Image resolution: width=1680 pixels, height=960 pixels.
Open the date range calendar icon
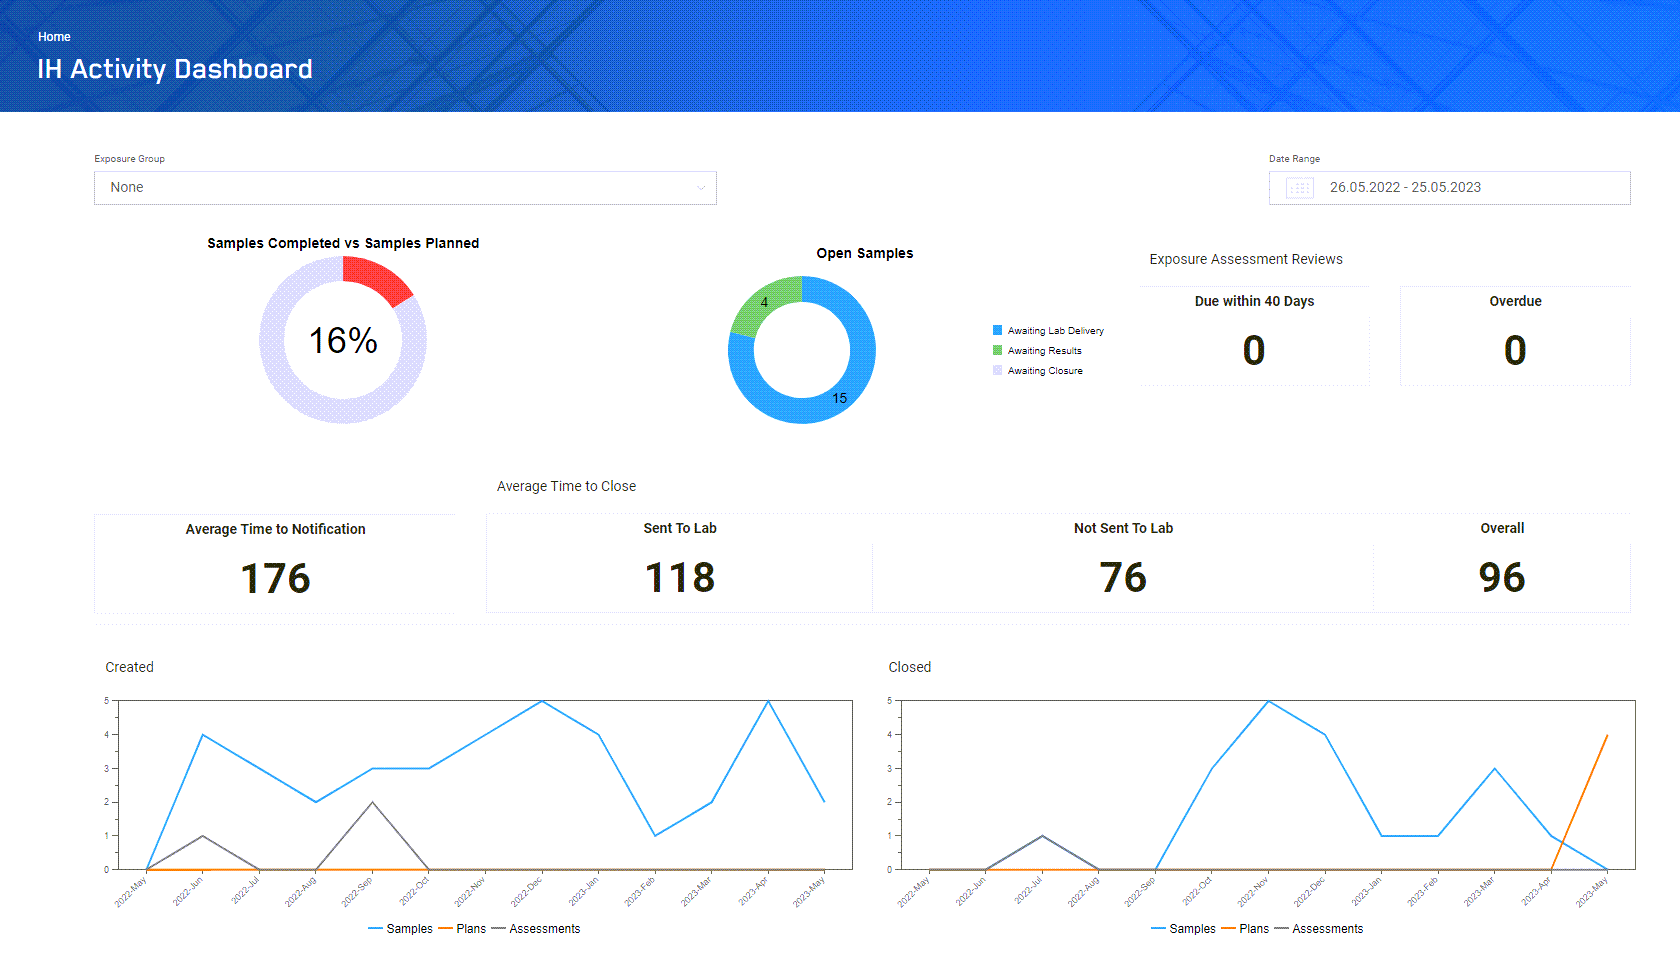(1298, 187)
